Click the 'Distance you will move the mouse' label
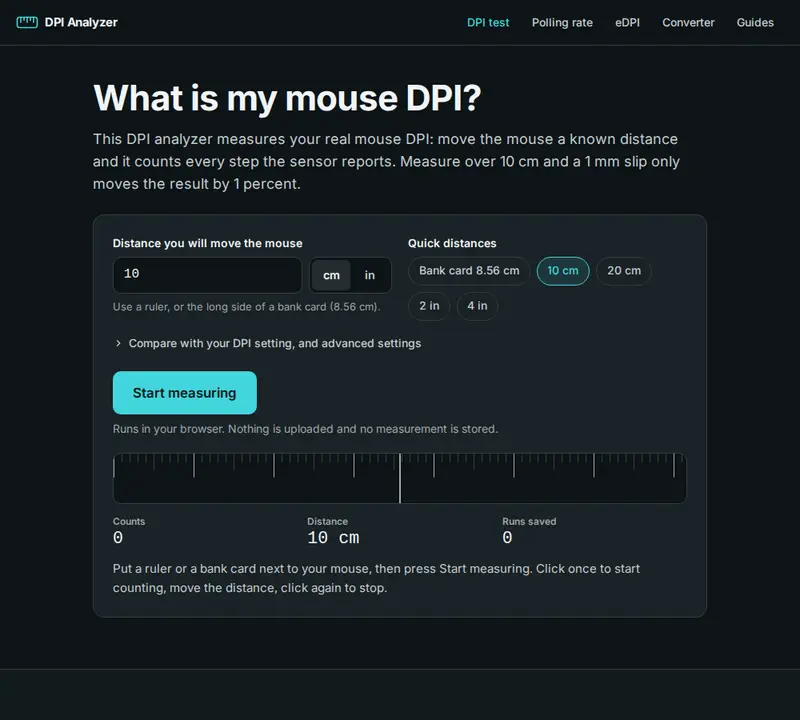This screenshot has width=800, height=720. point(208,243)
